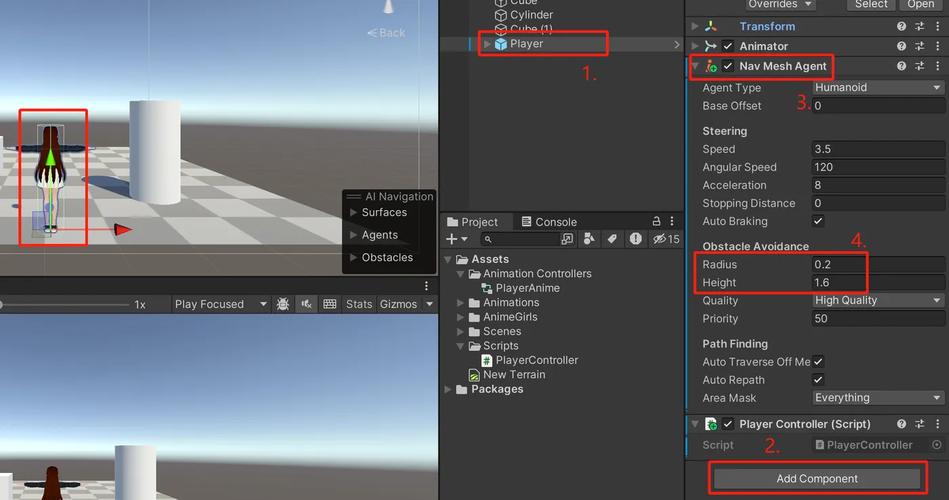Toggle the Auto Repath checkbox
Screen dimensions: 949x500
[818, 380]
